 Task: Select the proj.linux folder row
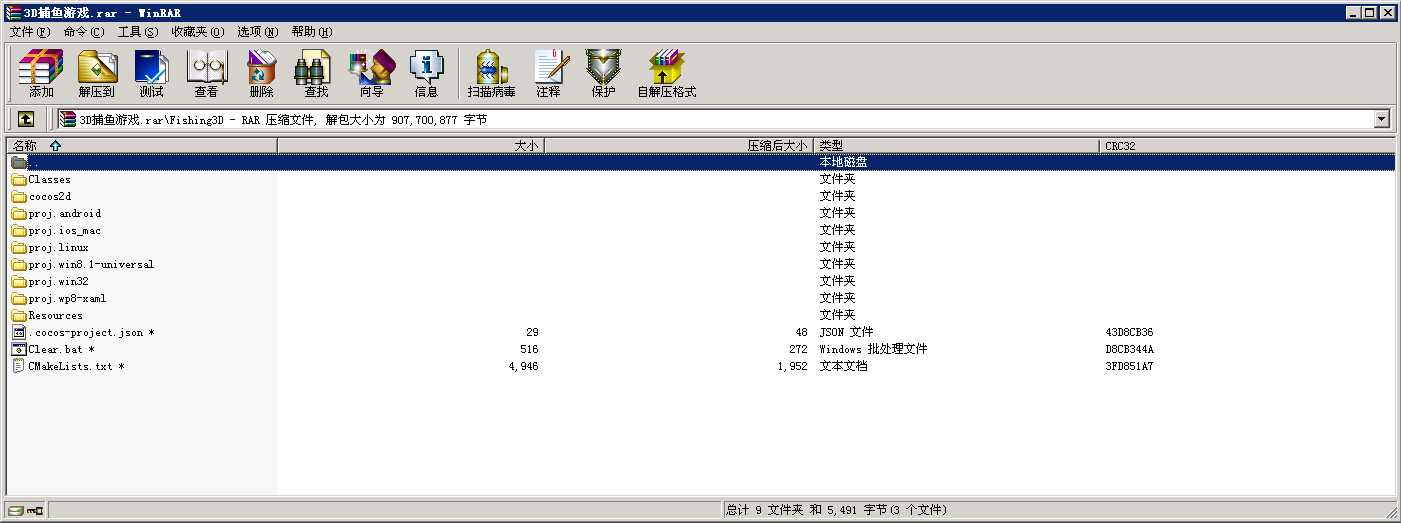pyautogui.click(x=700, y=247)
